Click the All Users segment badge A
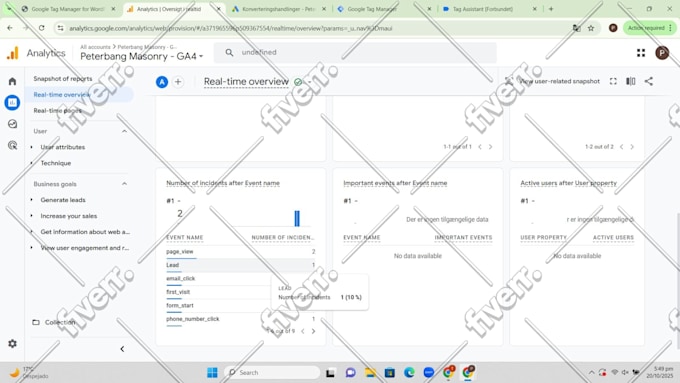Image resolution: width=680 pixels, height=383 pixels. point(162,82)
